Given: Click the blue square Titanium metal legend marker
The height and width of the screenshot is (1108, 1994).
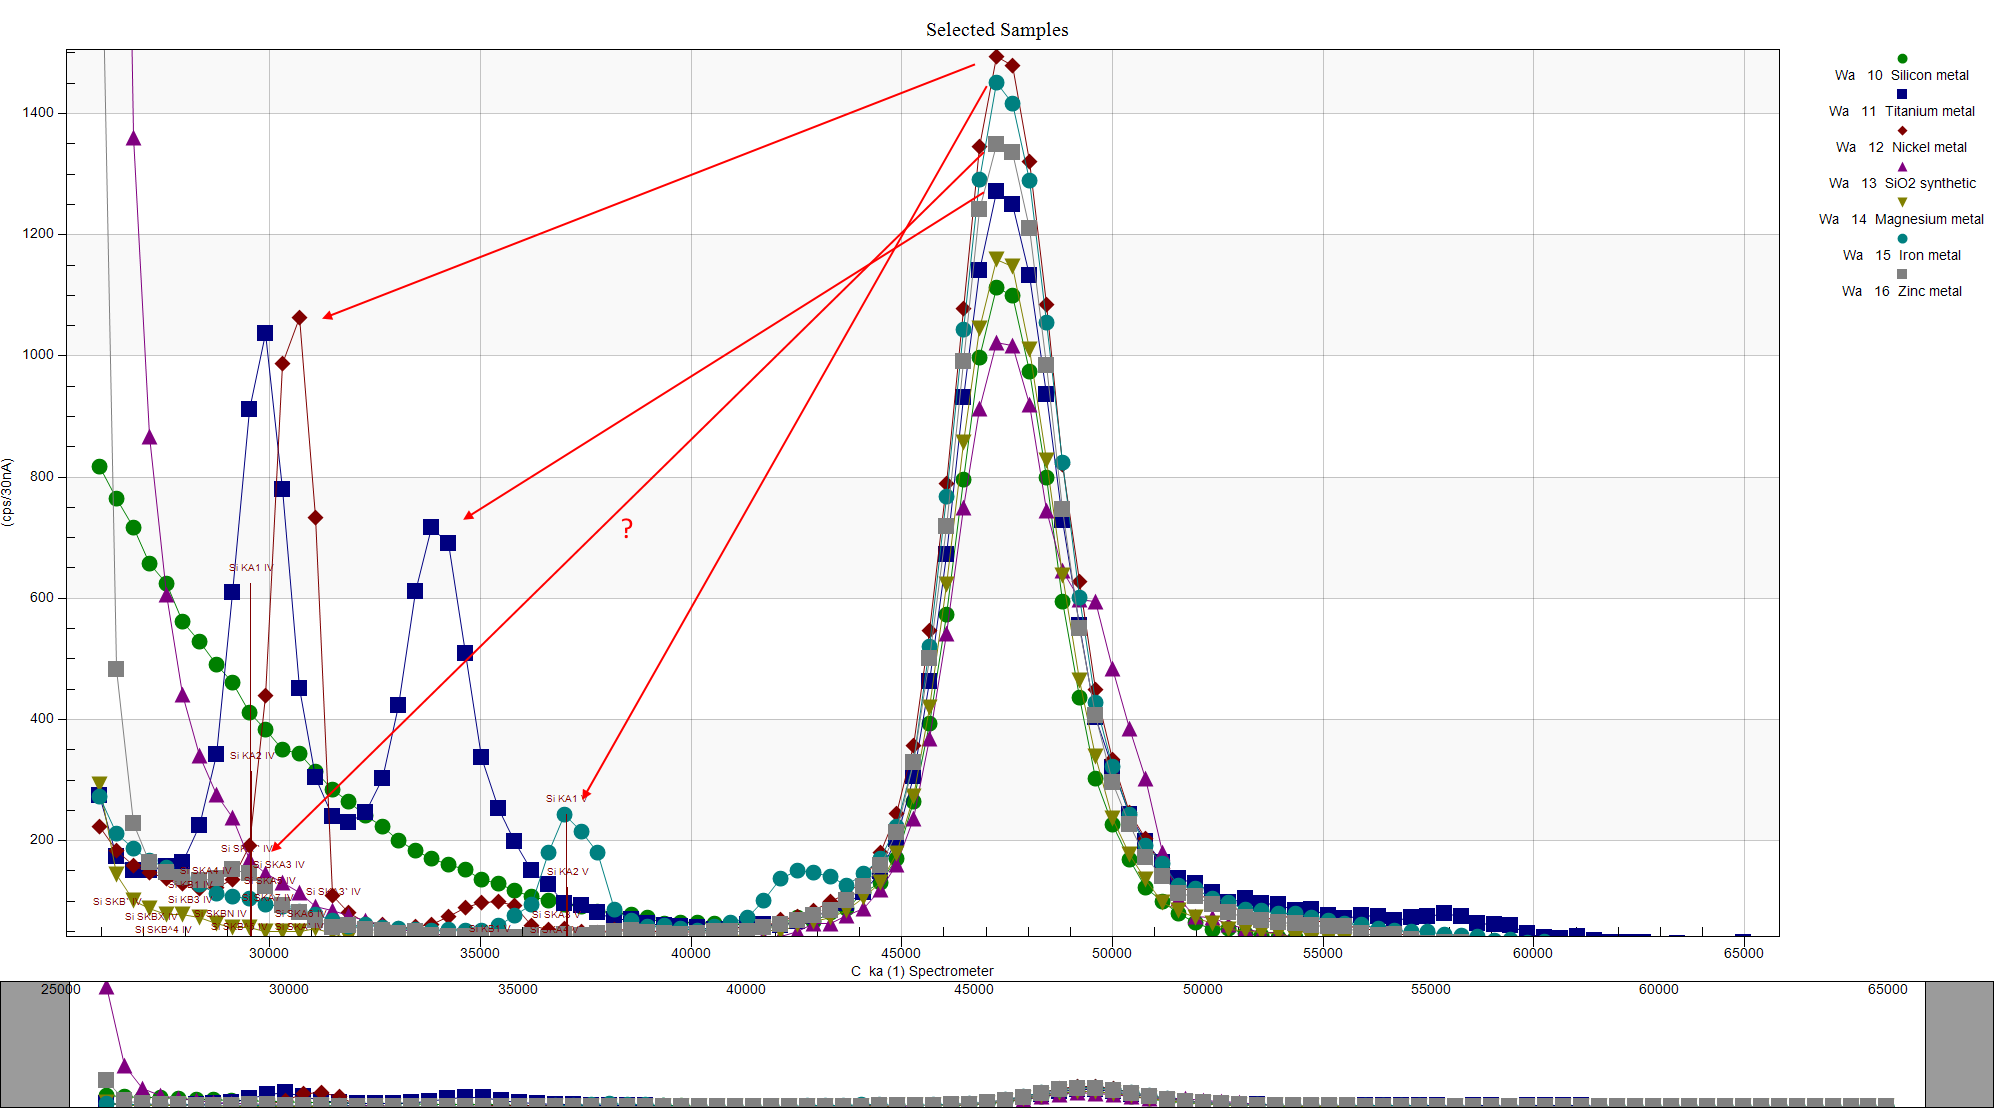Looking at the screenshot, I should pyautogui.click(x=1902, y=94).
